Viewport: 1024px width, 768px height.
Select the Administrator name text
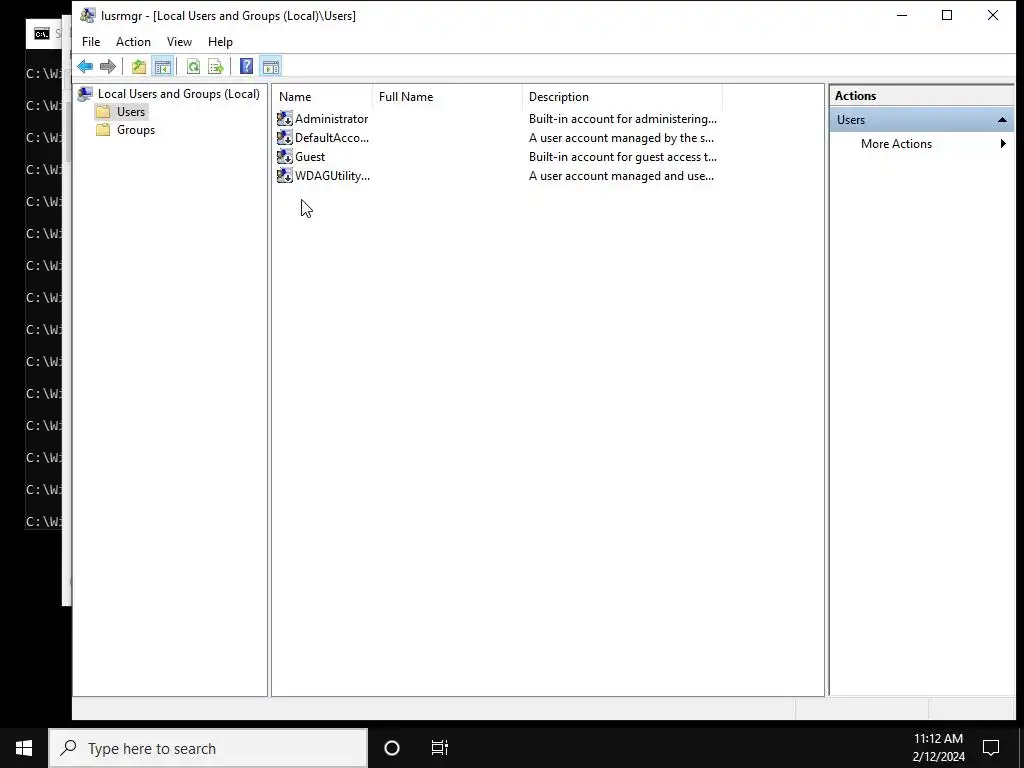tap(331, 119)
